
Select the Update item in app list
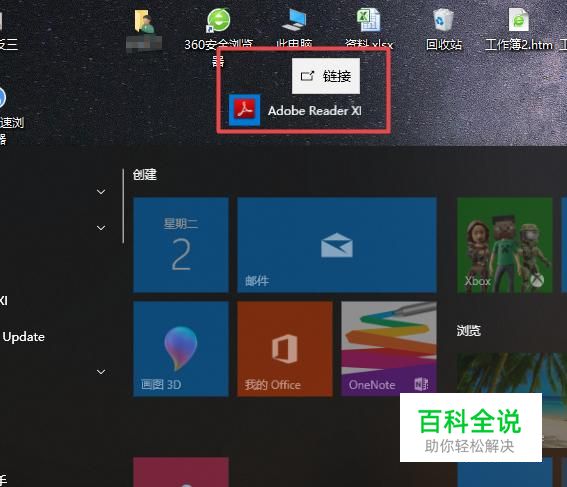(23, 337)
